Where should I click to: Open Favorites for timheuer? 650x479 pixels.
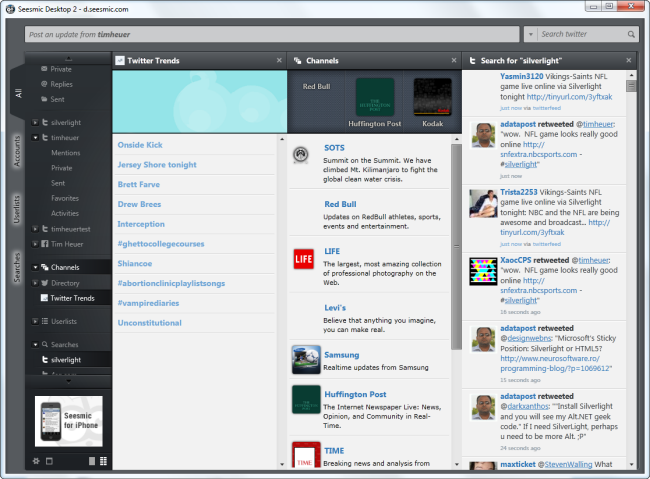point(65,198)
